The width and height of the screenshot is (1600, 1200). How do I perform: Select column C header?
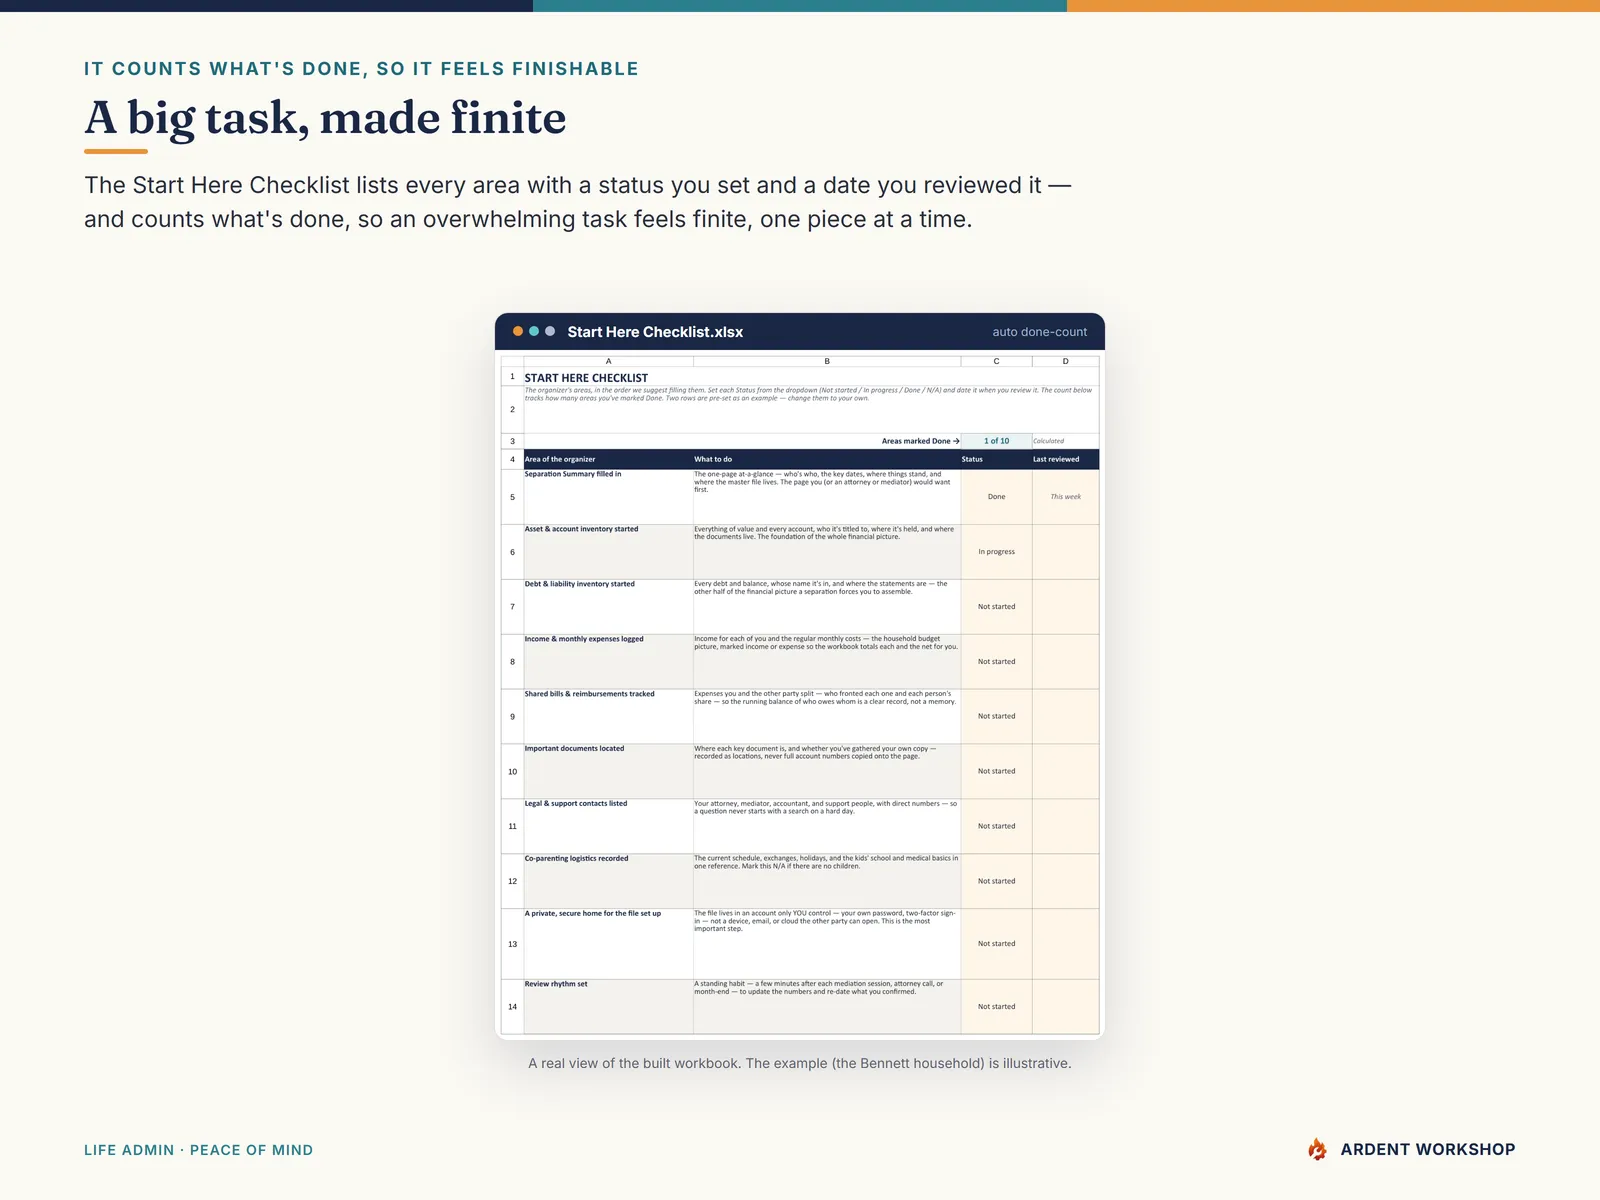[996, 361]
